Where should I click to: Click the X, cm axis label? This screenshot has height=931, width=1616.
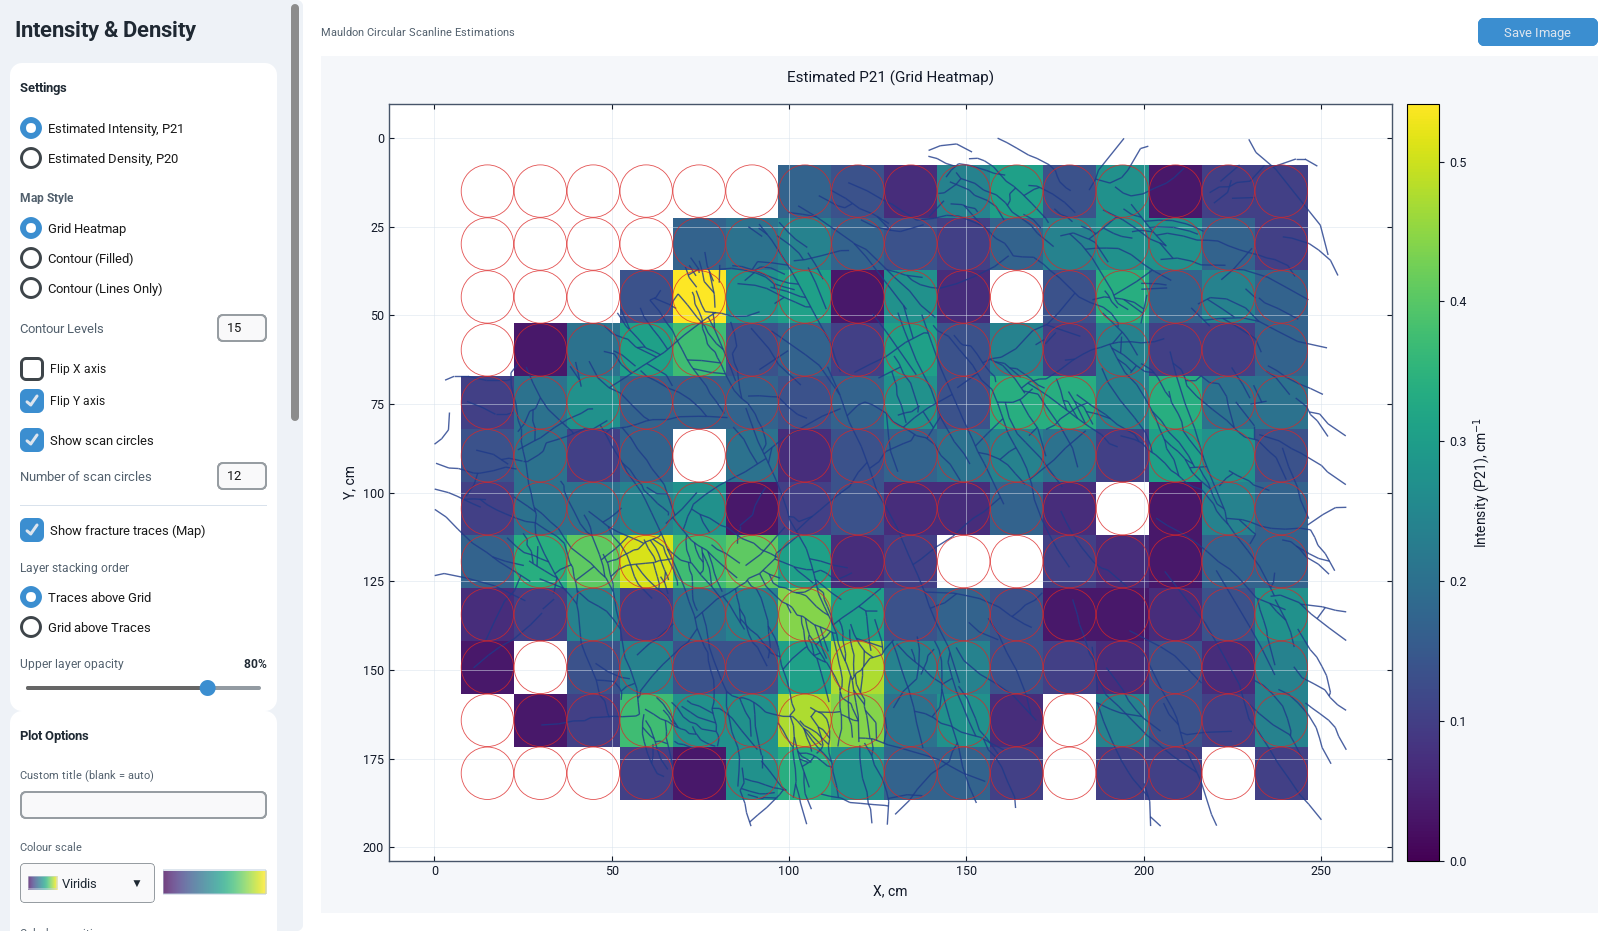pyautogui.click(x=890, y=891)
